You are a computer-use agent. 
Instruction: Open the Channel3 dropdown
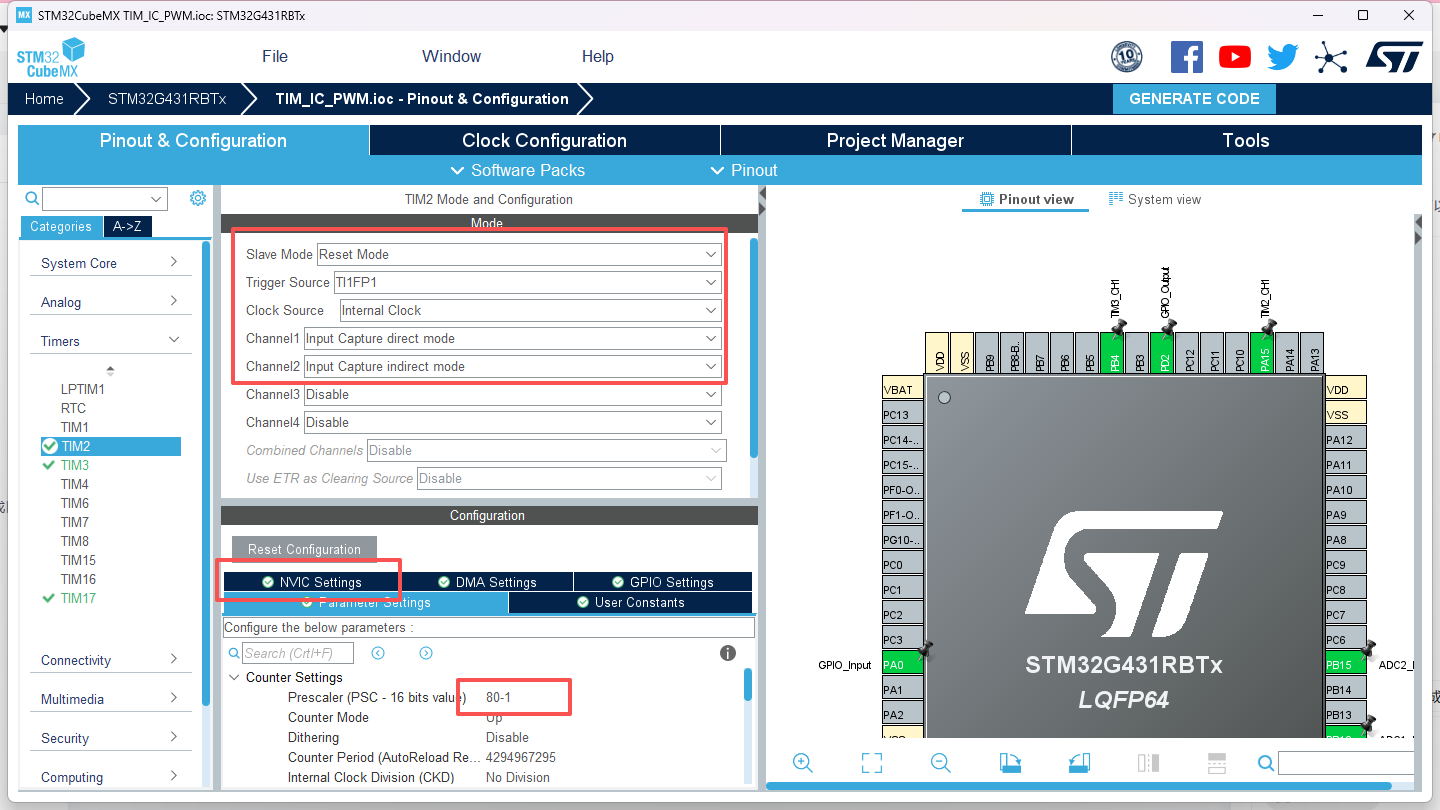click(512, 394)
